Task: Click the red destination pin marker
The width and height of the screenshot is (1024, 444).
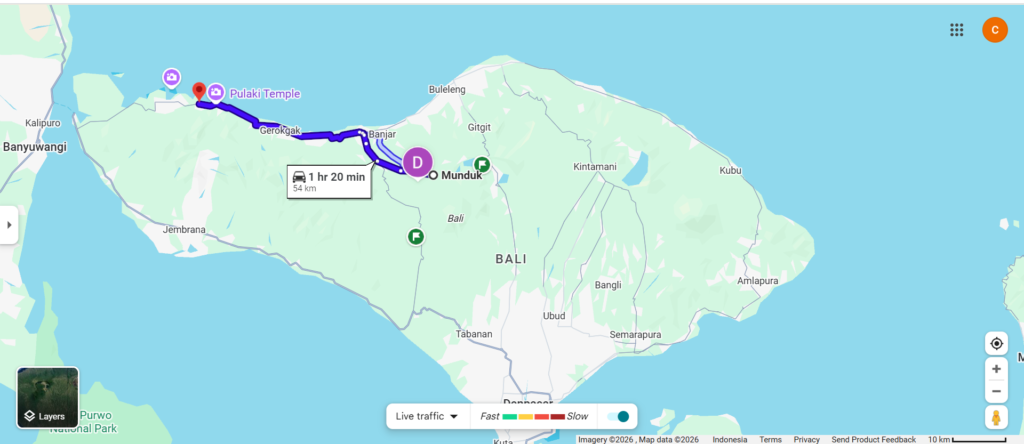Action: [199, 91]
